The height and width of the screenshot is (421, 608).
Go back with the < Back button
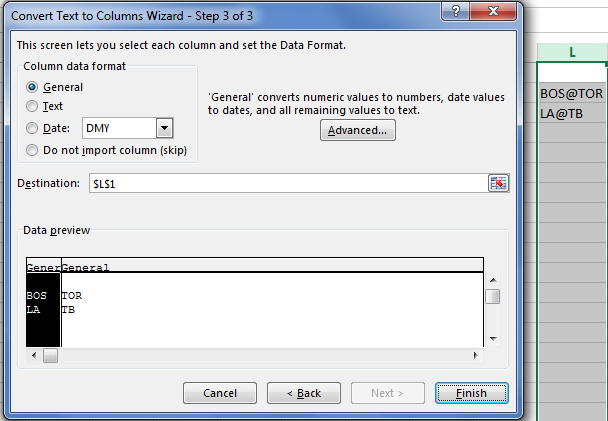[x=304, y=393]
